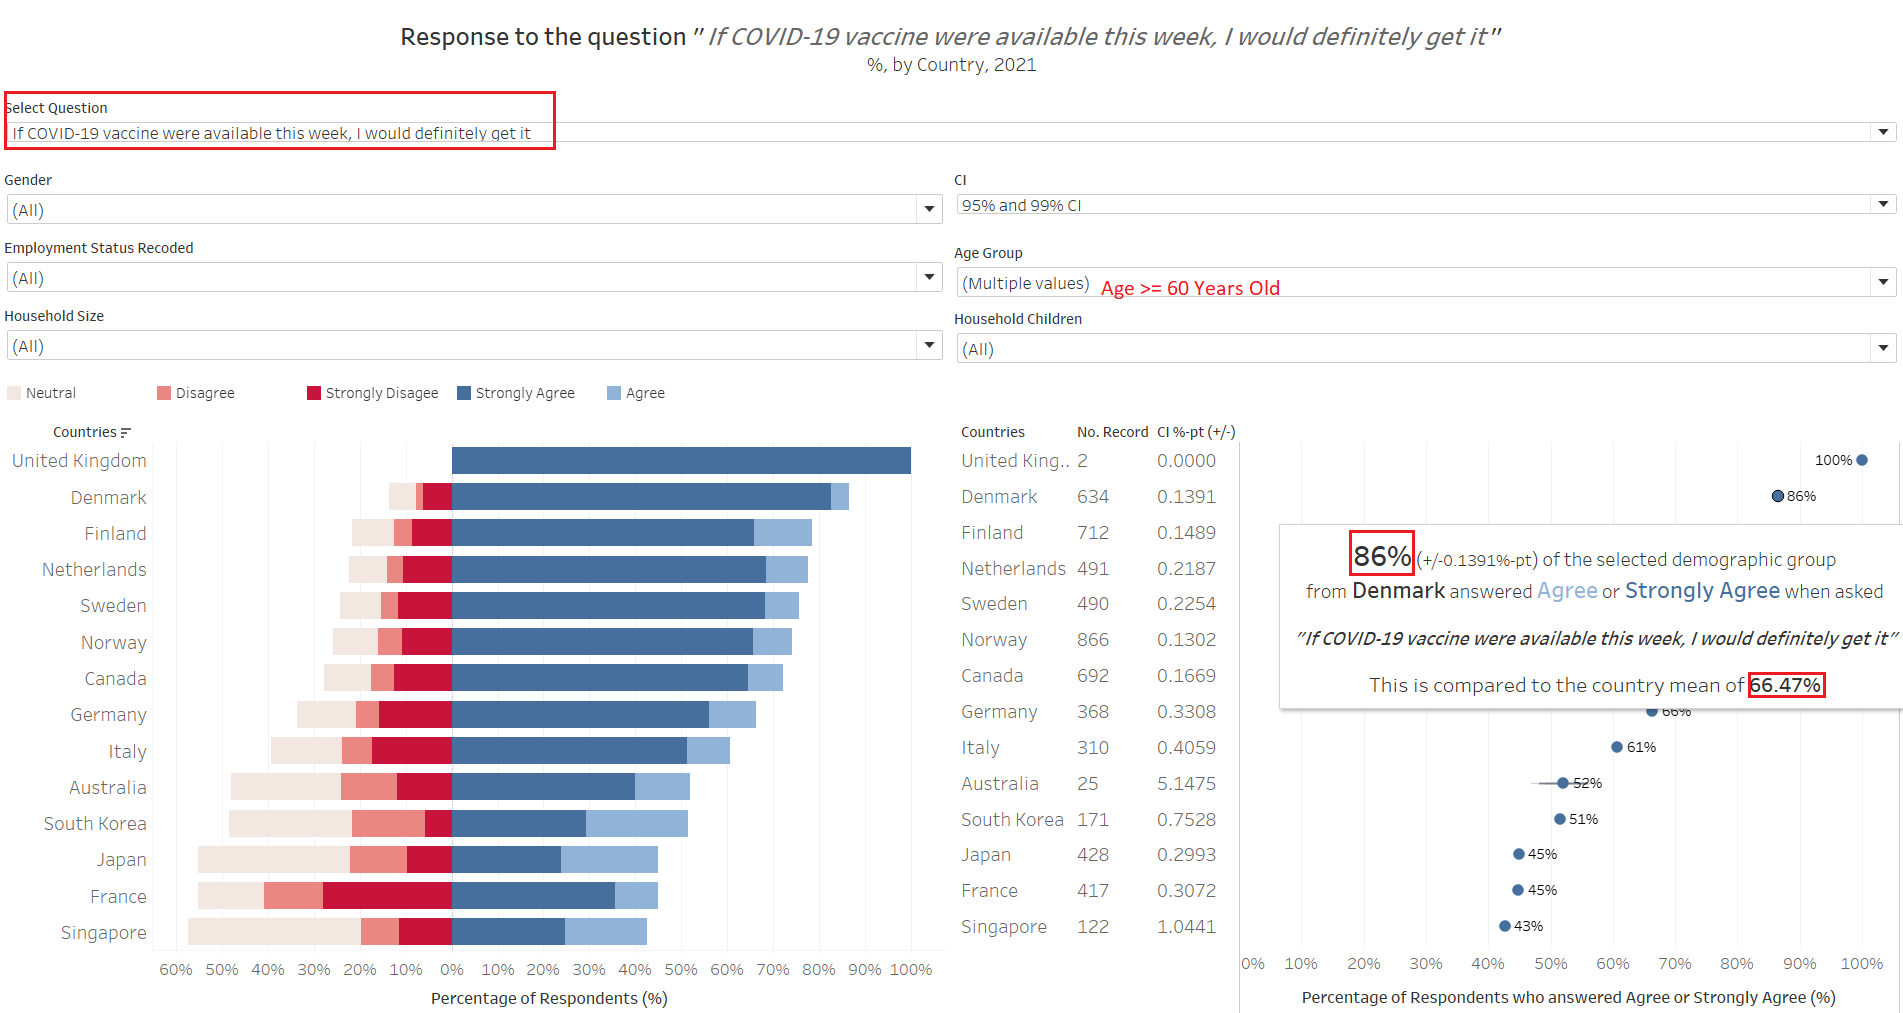
Task: Select Singapore's 43% data point
Action: click(1505, 926)
